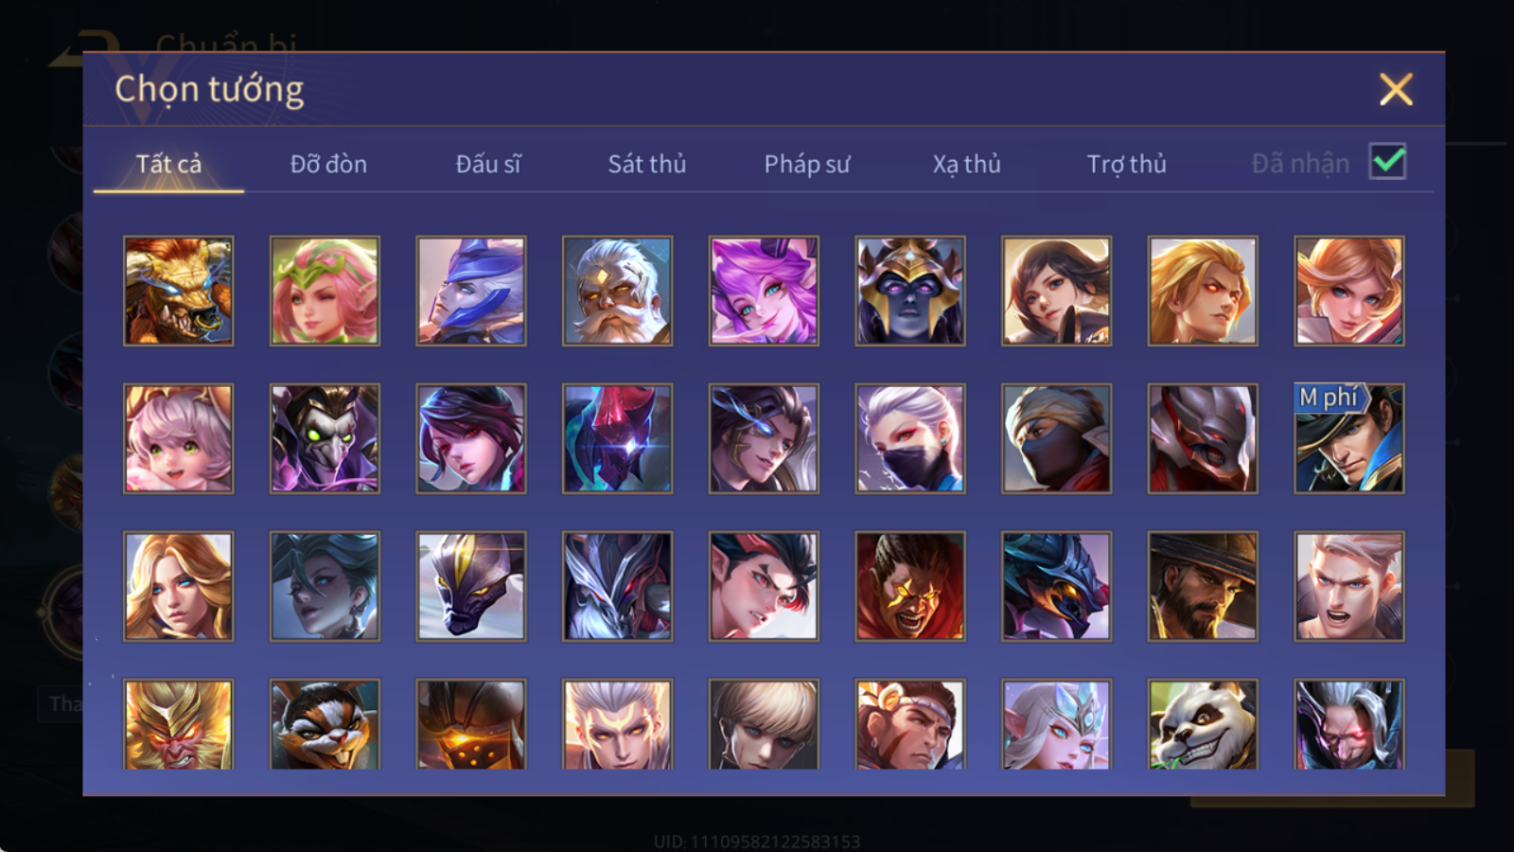Open the Đấu sĩ tab
The image size is (1514, 852).
(488, 164)
